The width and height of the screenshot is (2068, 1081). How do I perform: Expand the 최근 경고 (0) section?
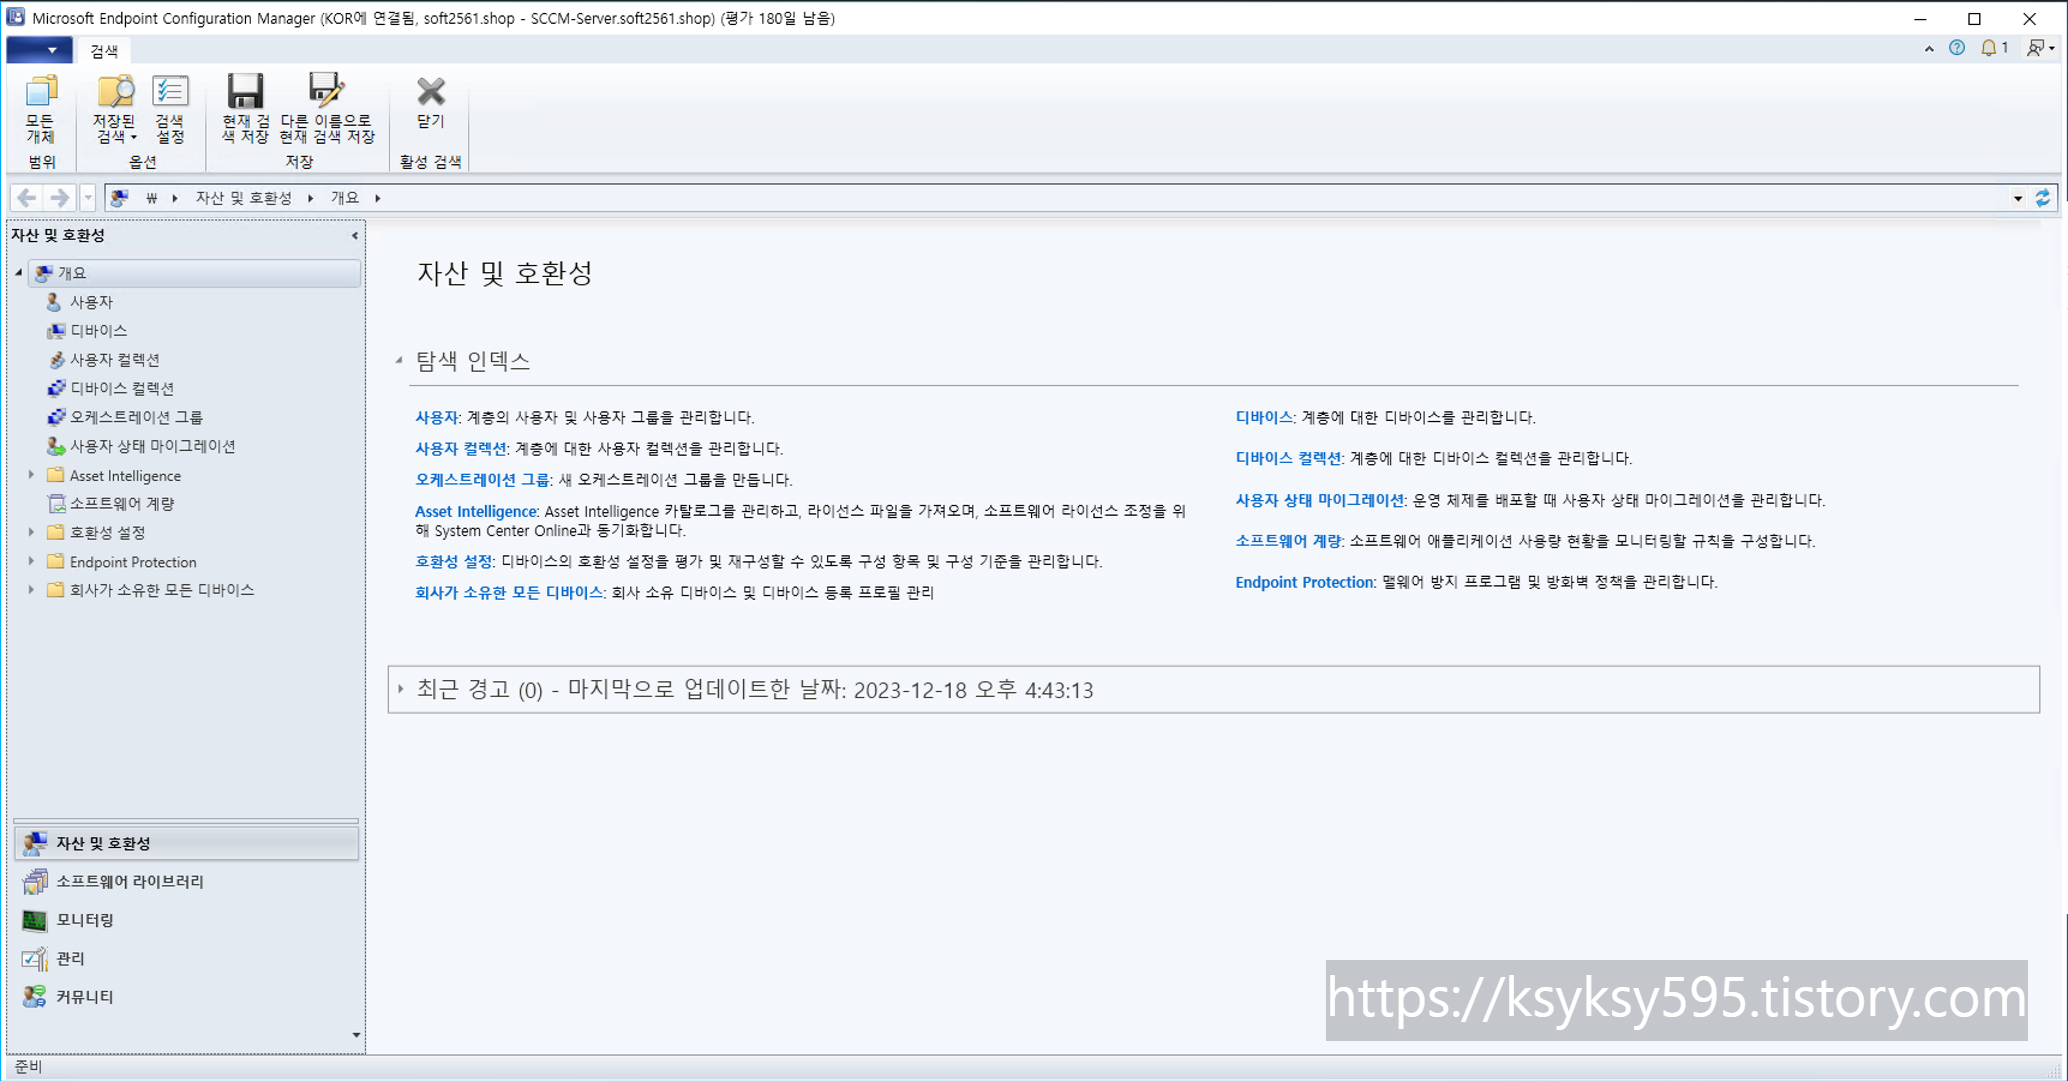[401, 689]
